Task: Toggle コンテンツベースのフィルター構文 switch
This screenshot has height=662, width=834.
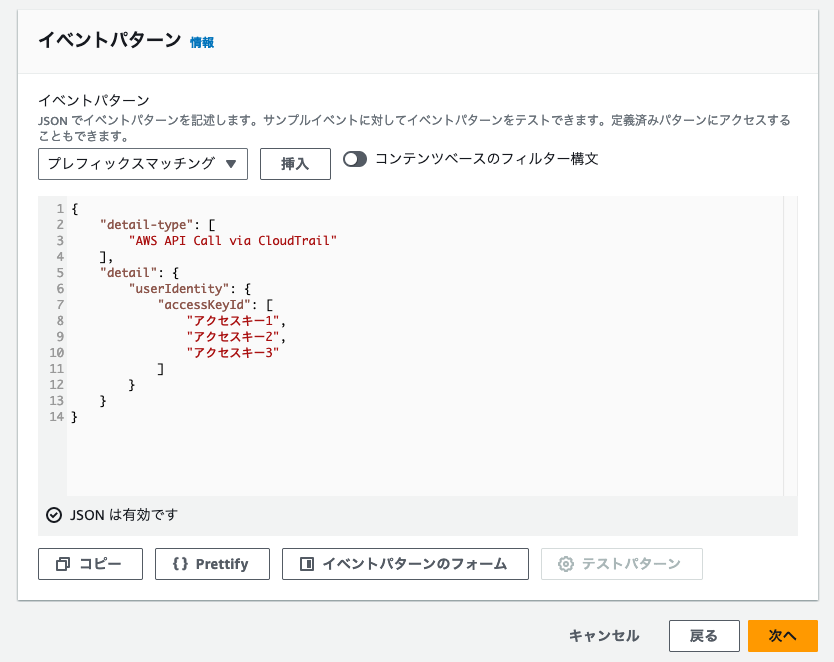Action: (x=355, y=159)
